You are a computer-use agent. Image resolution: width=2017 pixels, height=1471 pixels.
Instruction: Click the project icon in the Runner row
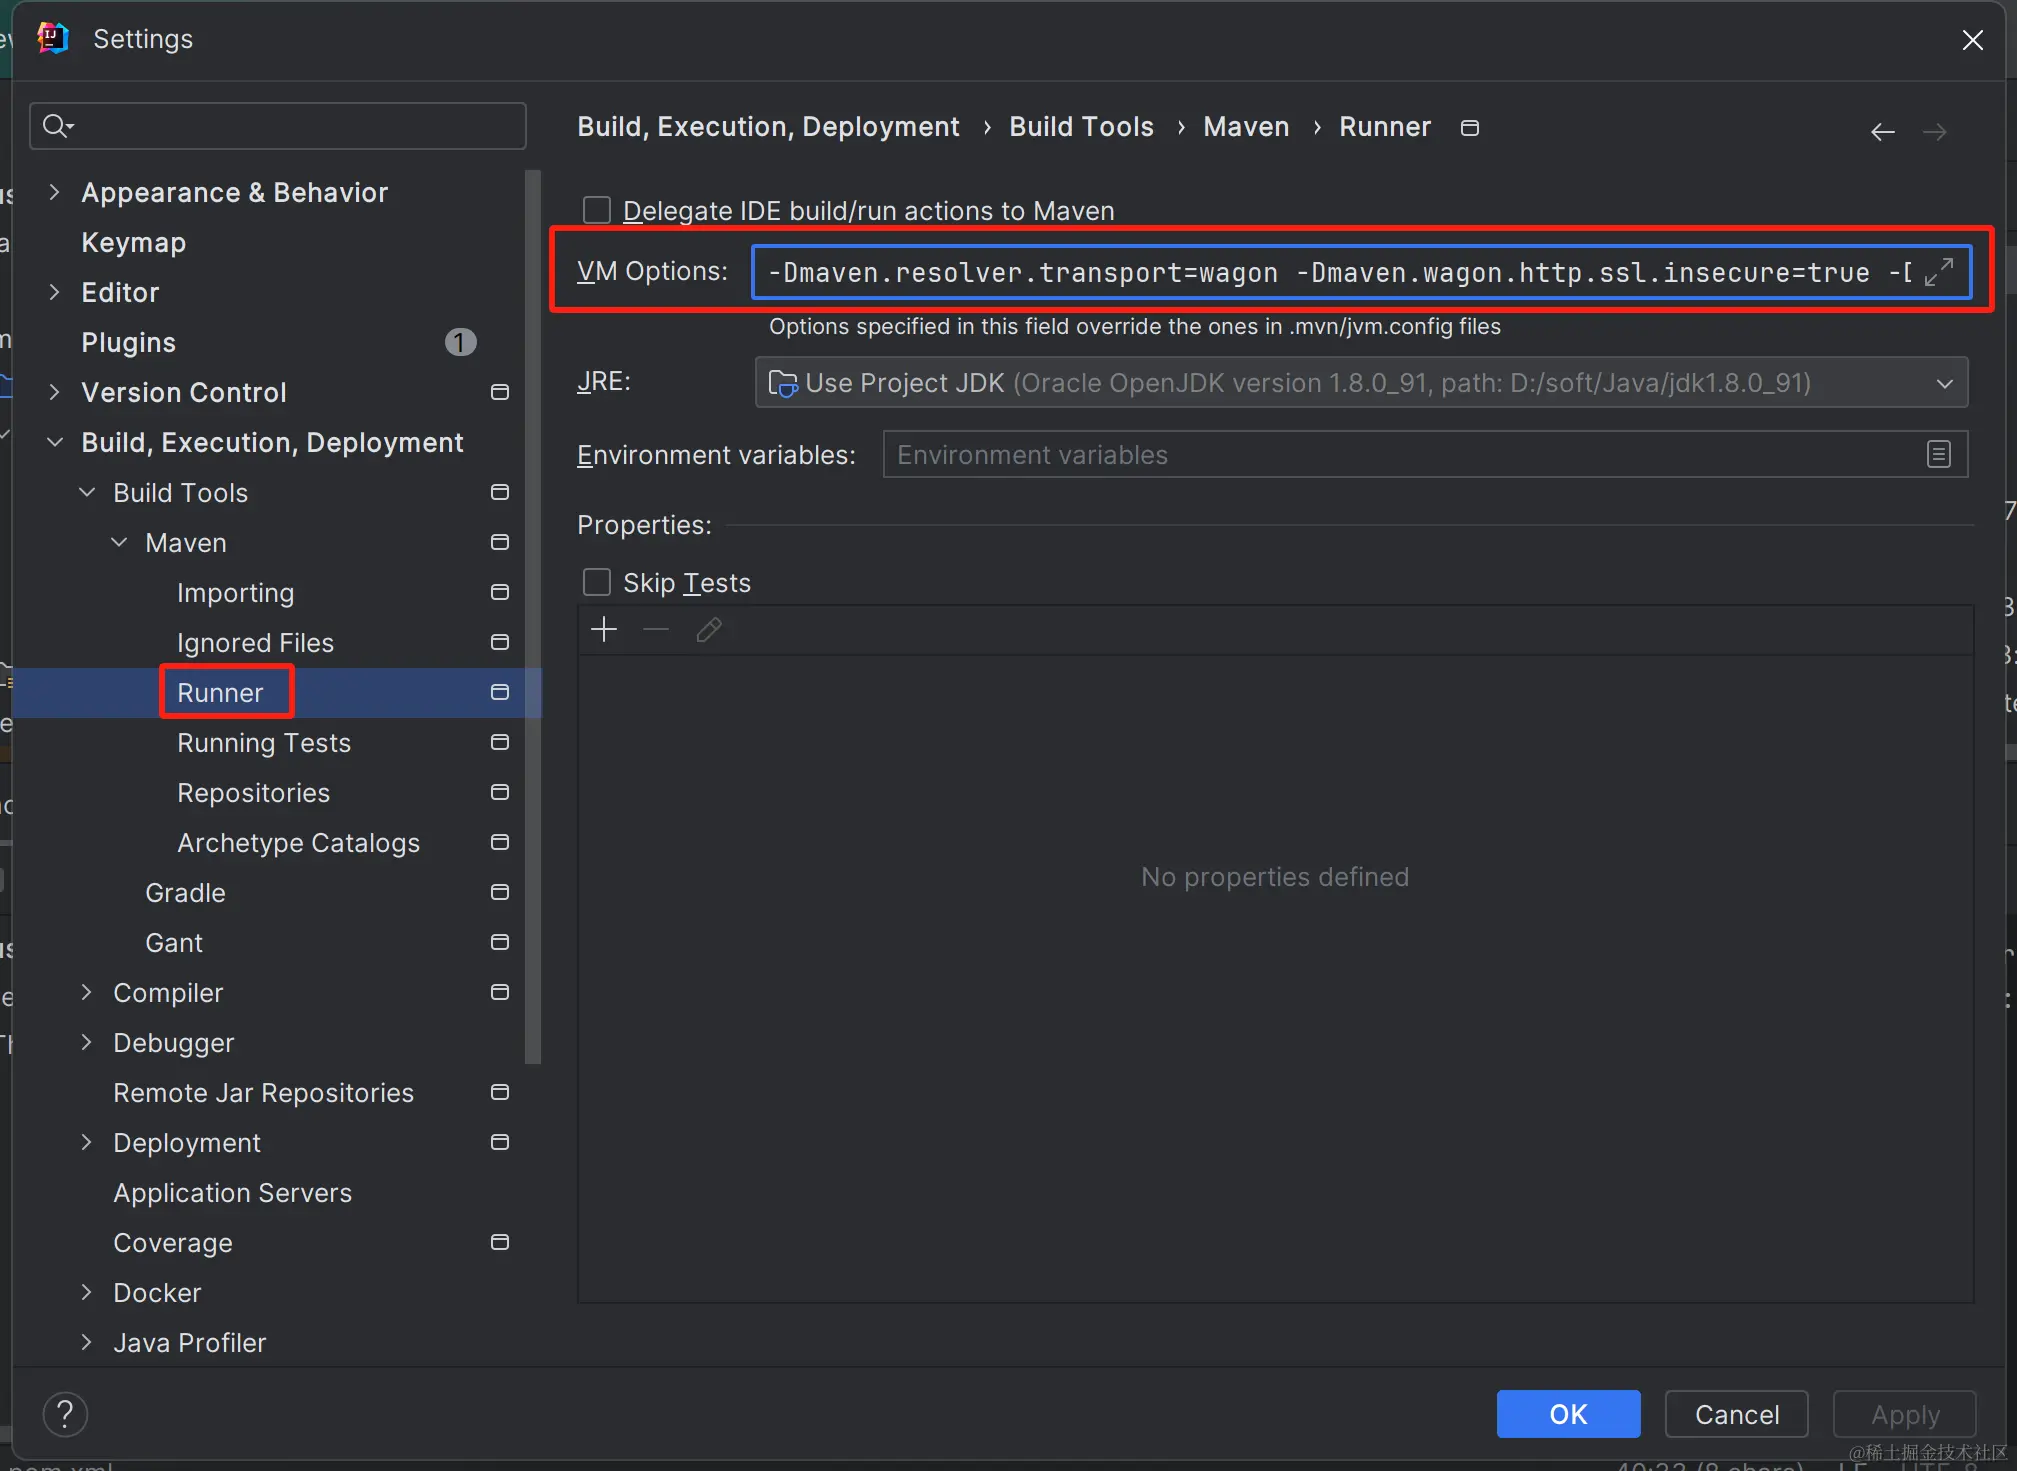coord(500,692)
